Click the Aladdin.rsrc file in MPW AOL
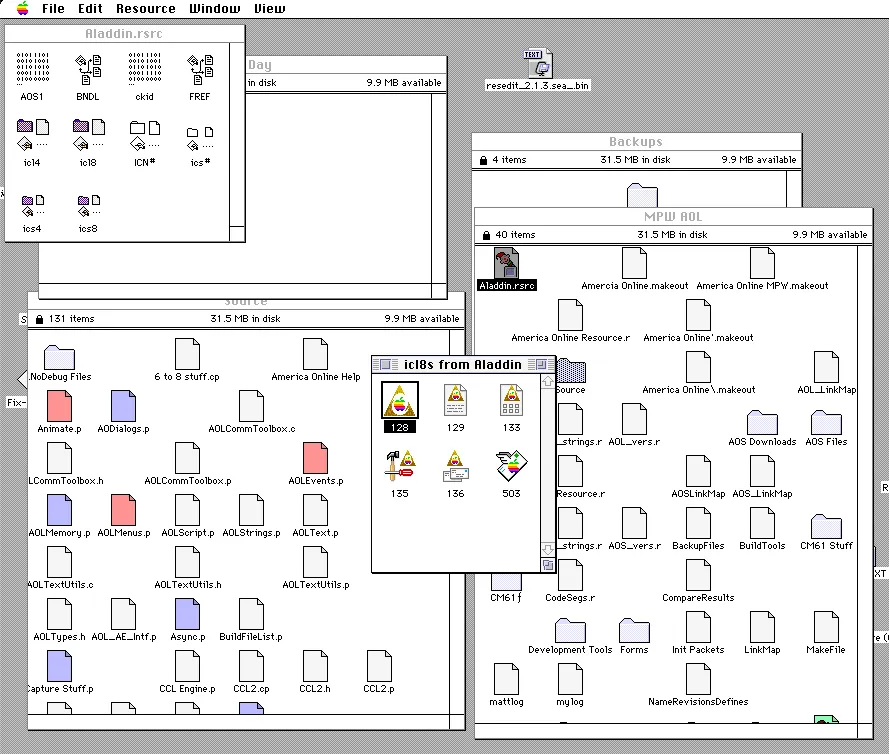 [507, 264]
